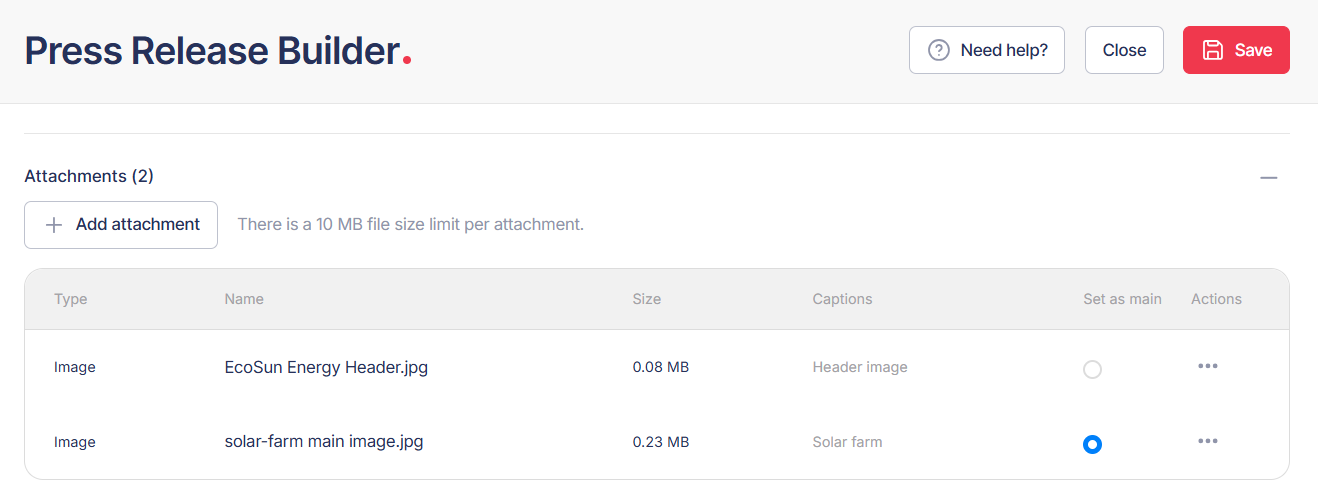1318x504 pixels.
Task: Click the Attachments (2) section heading
Action: click(89, 176)
